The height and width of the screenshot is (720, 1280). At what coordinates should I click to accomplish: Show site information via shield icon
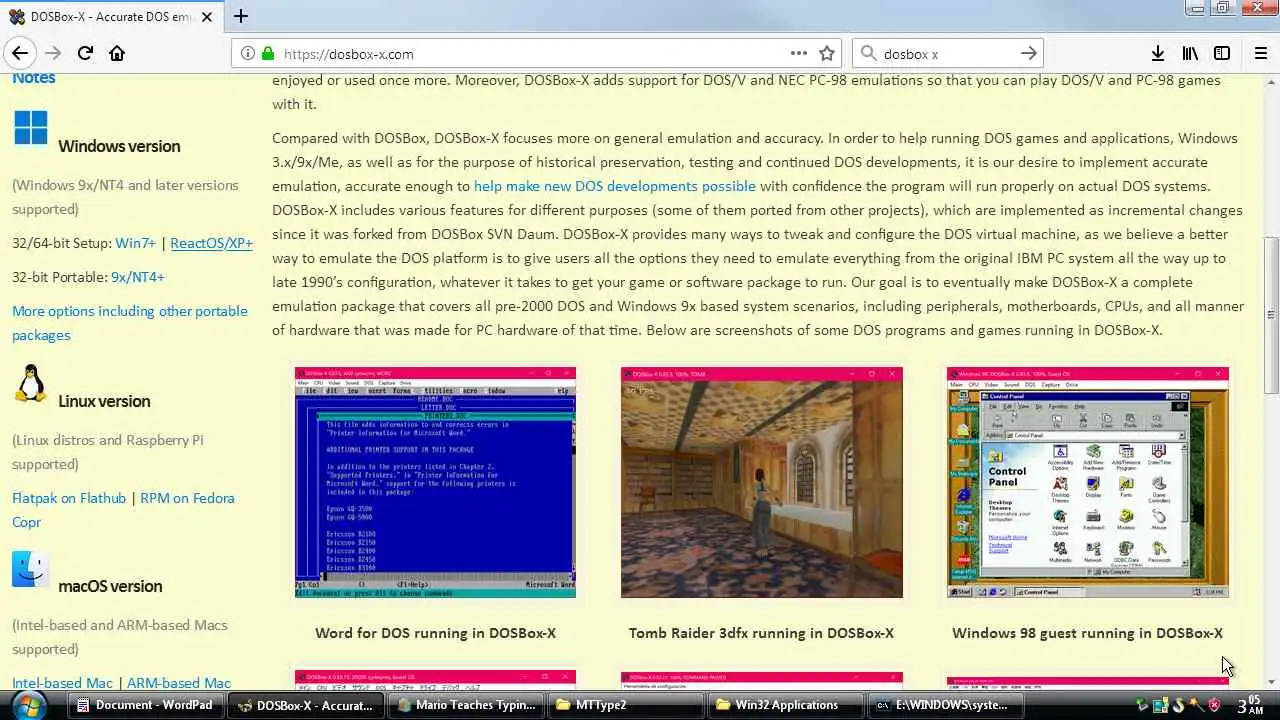(248, 54)
